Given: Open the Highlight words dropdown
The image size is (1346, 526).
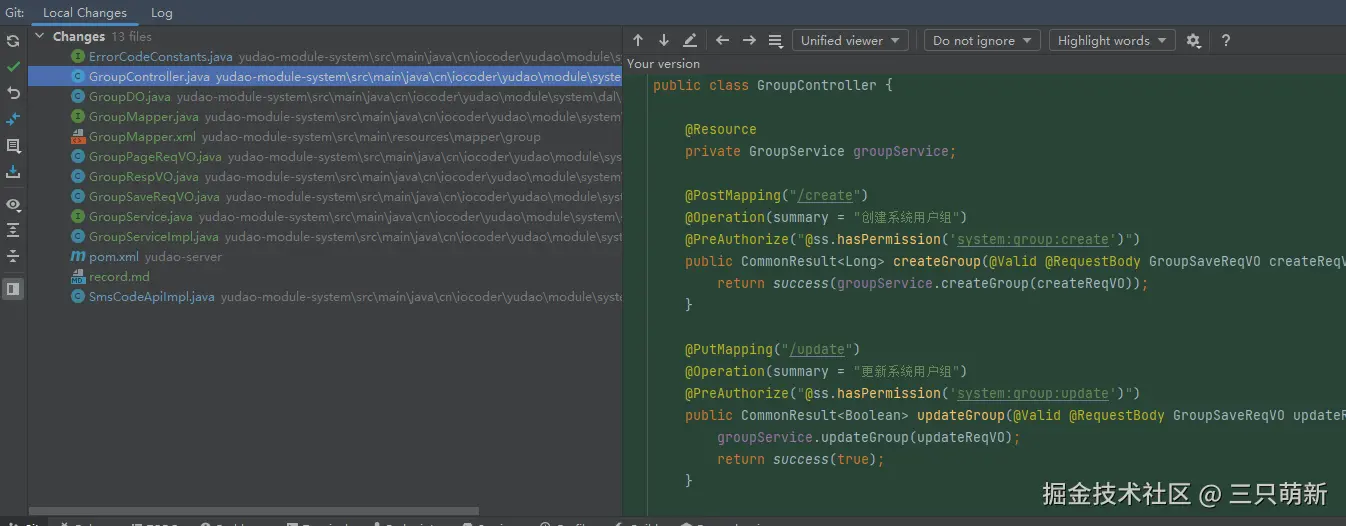Looking at the screenshot, I should (x=1112, y=41).
